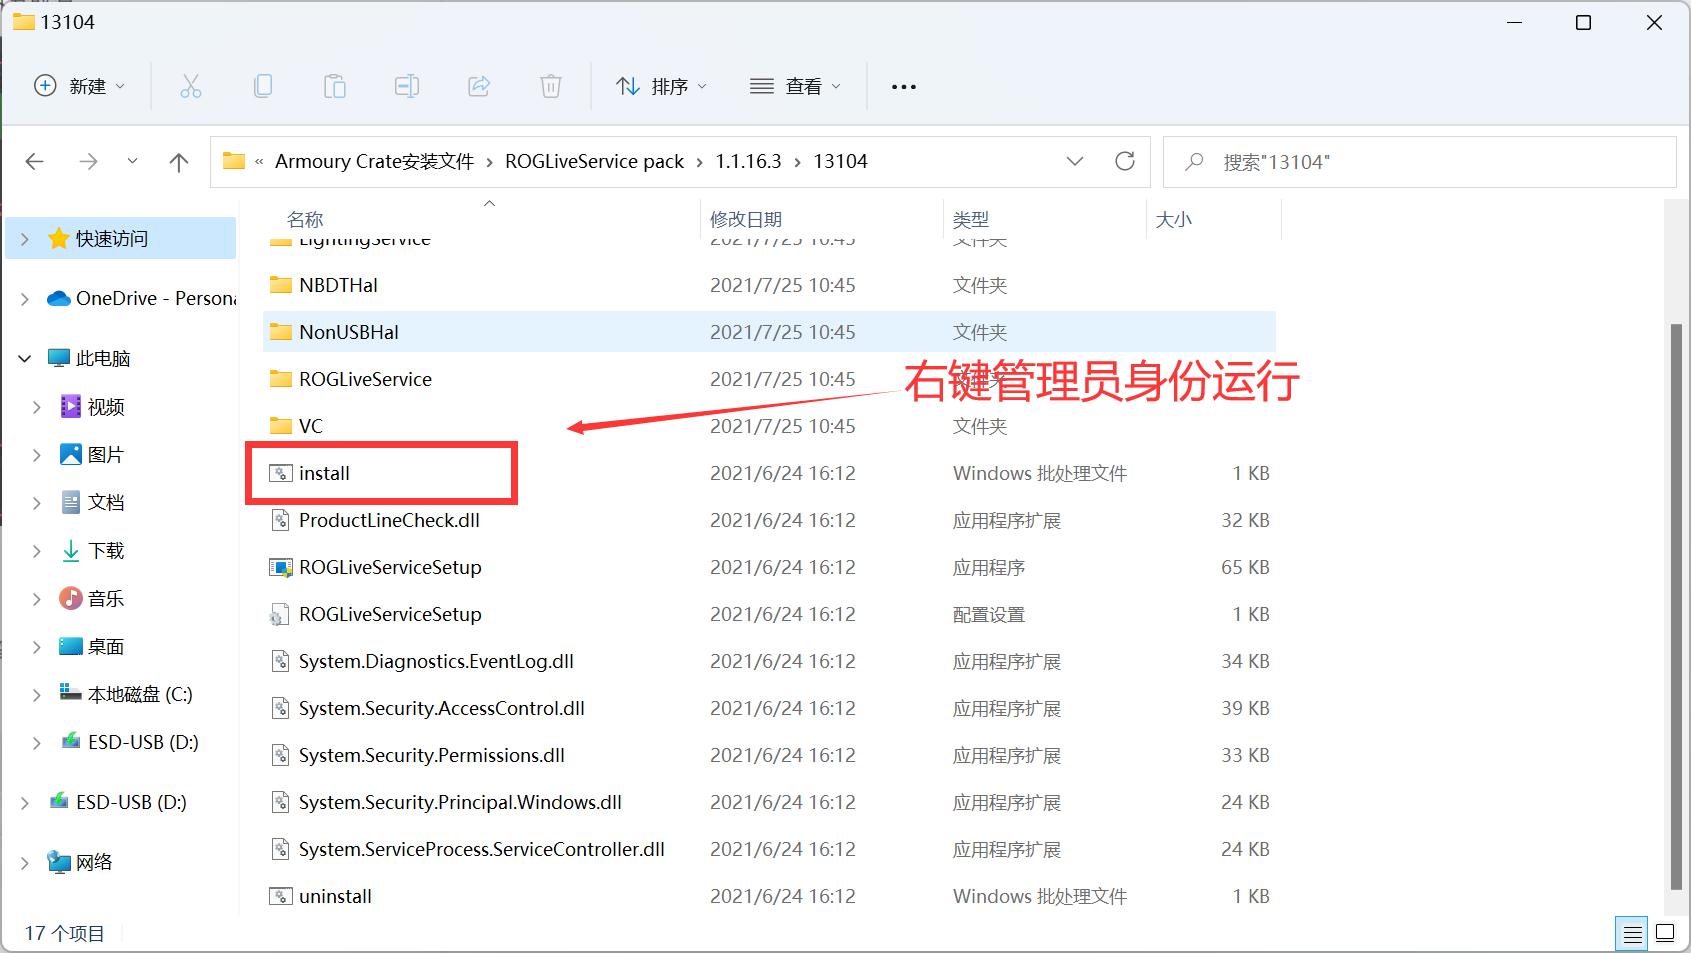The width and height of the screenshot is (1691, 953).
Task: Select the Cut icon in the toolbar
Action: pos(191,86)
